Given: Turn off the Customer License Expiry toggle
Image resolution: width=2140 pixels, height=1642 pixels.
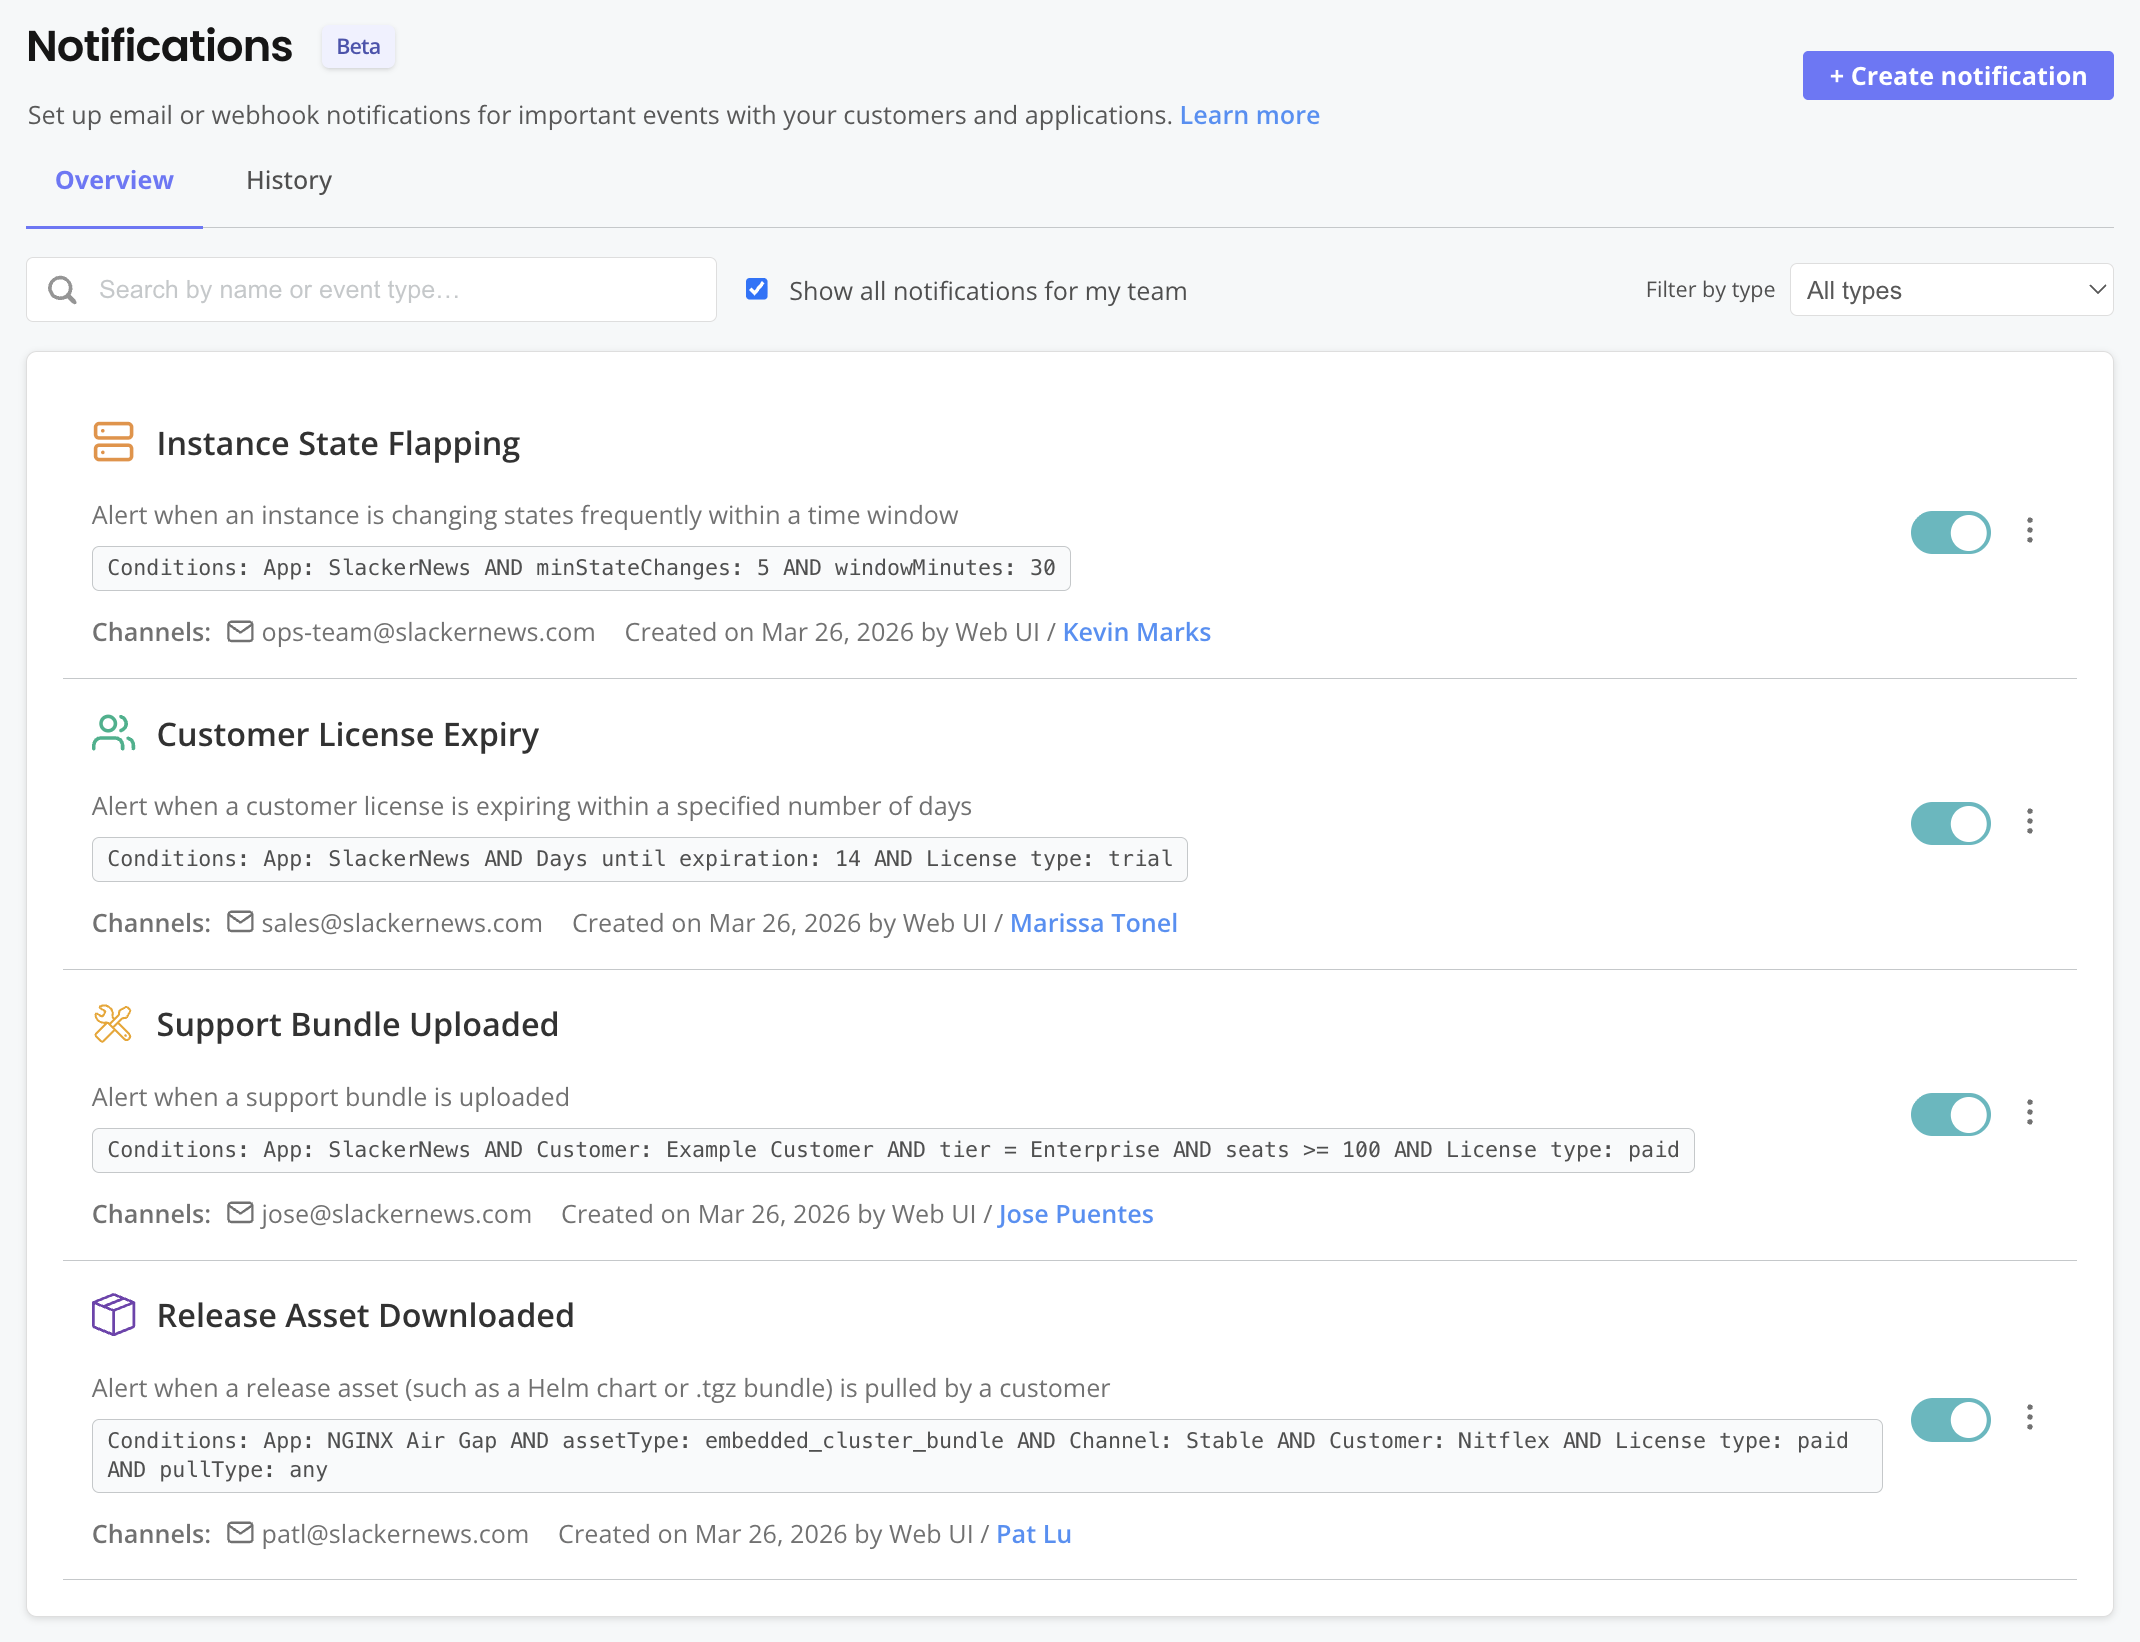Looking at the screenshot, I should coord(1949,823).
